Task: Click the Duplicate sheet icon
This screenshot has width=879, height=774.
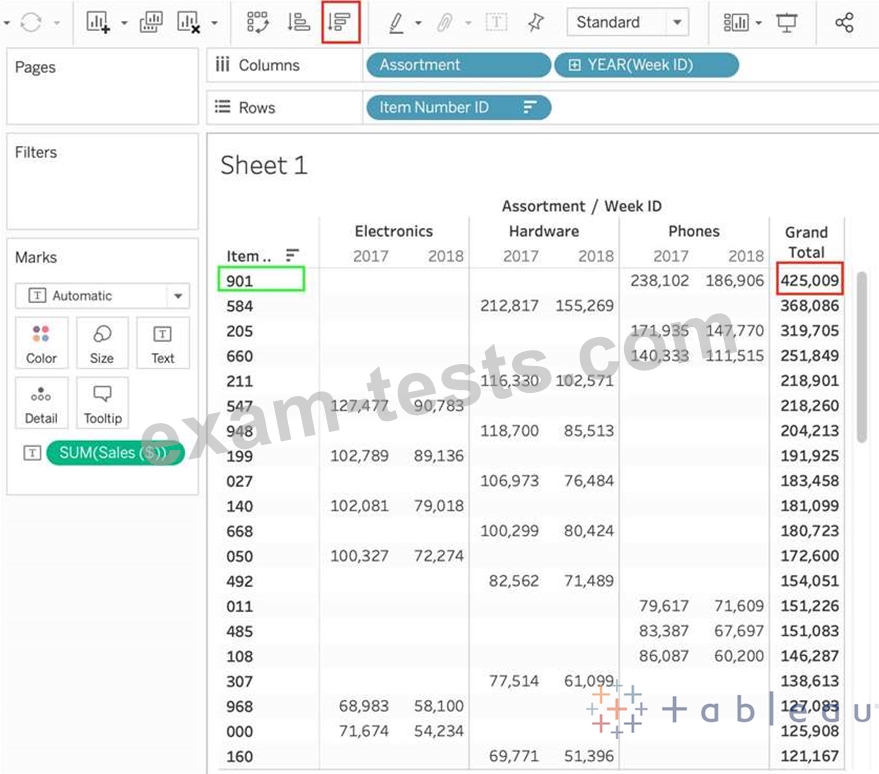Action: [x=151, y=22]
